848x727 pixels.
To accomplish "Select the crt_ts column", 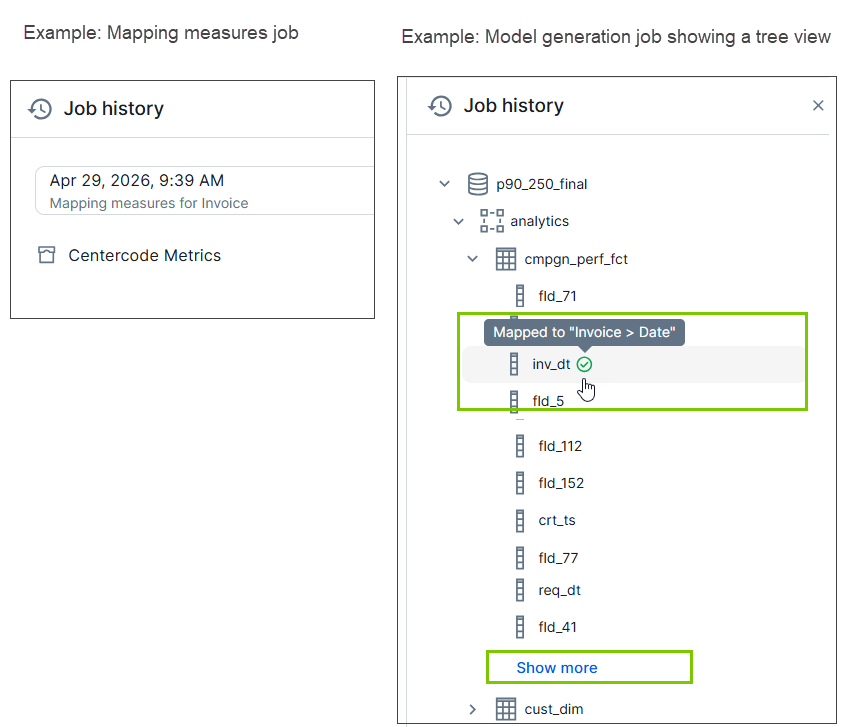I will coord(556,520).
